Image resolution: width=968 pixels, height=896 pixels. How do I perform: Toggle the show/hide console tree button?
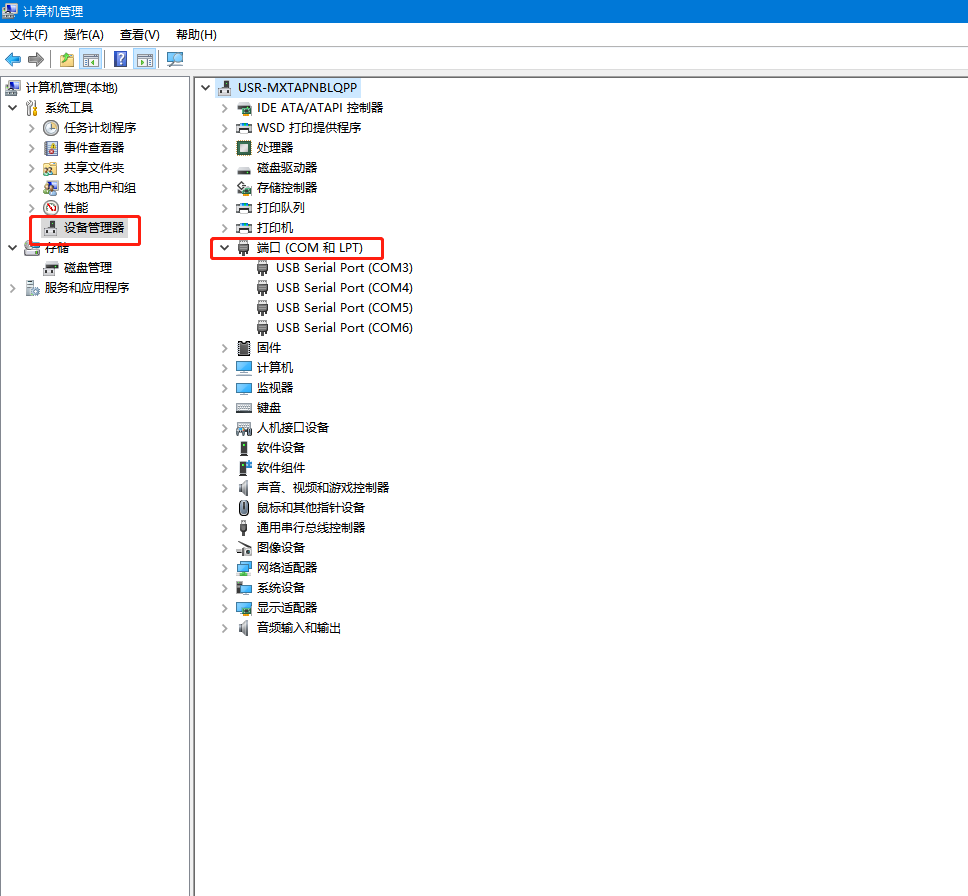(91, 59)
